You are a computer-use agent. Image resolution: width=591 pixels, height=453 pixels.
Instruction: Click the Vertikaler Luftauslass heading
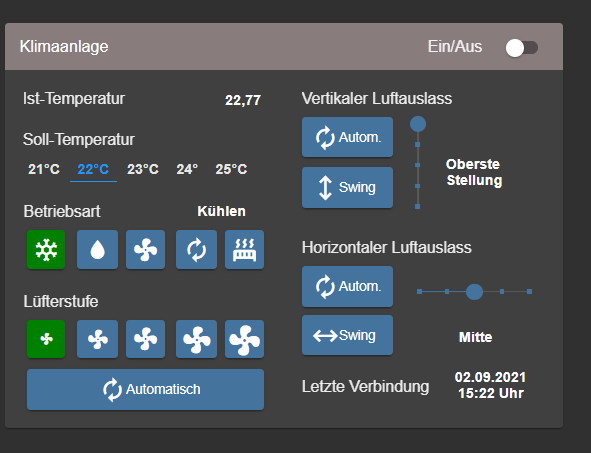[377, 99]
